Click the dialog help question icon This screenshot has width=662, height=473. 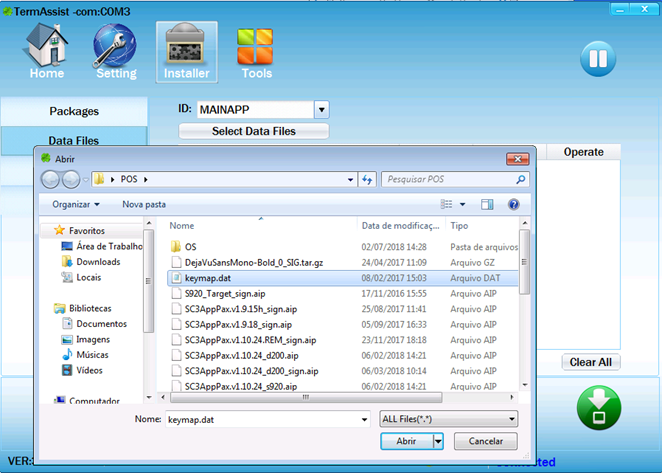[x=514, y=204]
